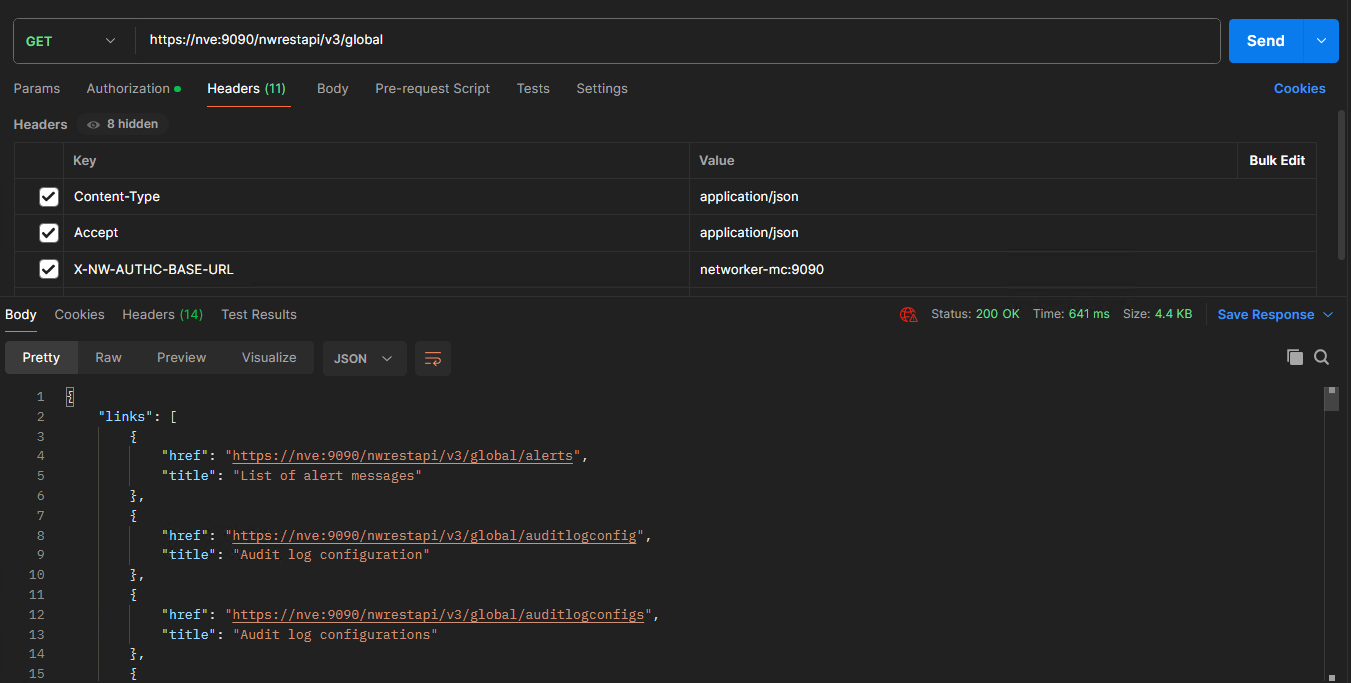The image size is (1351, 683).
Task: Open the Cookies link at top right
Action: [x=1299, y=88]
